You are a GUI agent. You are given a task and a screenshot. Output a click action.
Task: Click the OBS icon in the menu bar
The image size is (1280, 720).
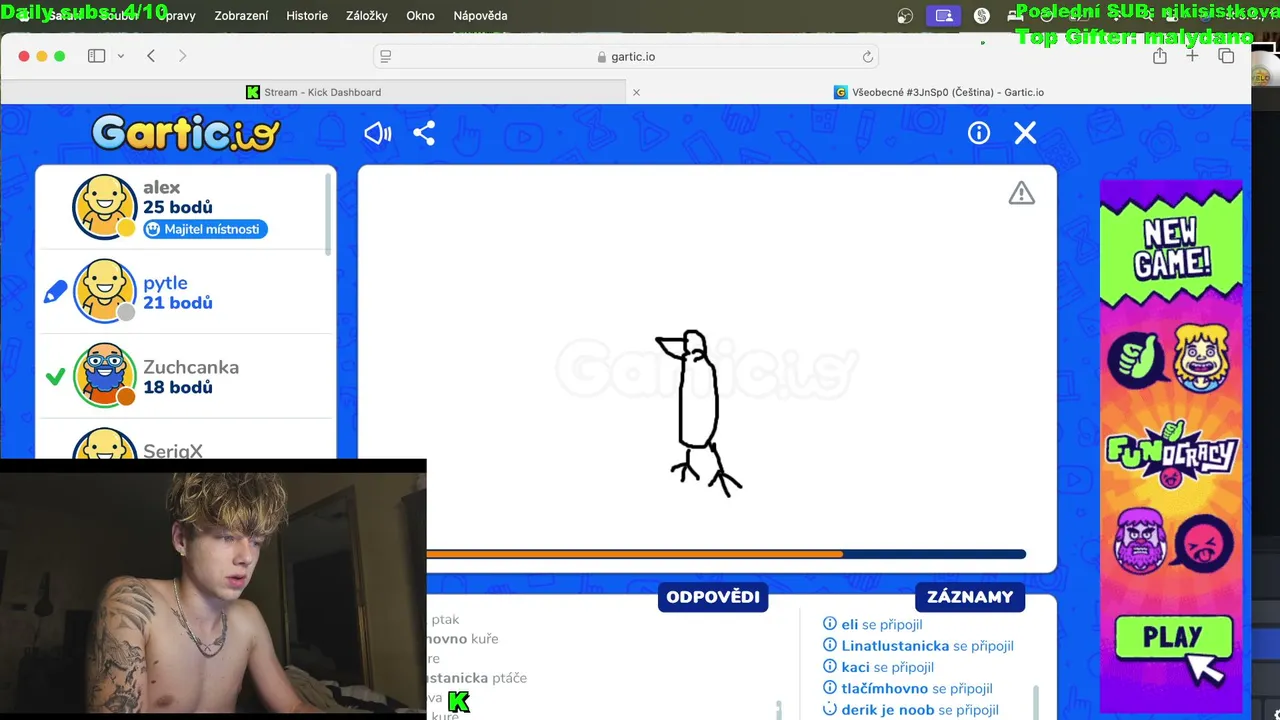(x=905, y=16)
